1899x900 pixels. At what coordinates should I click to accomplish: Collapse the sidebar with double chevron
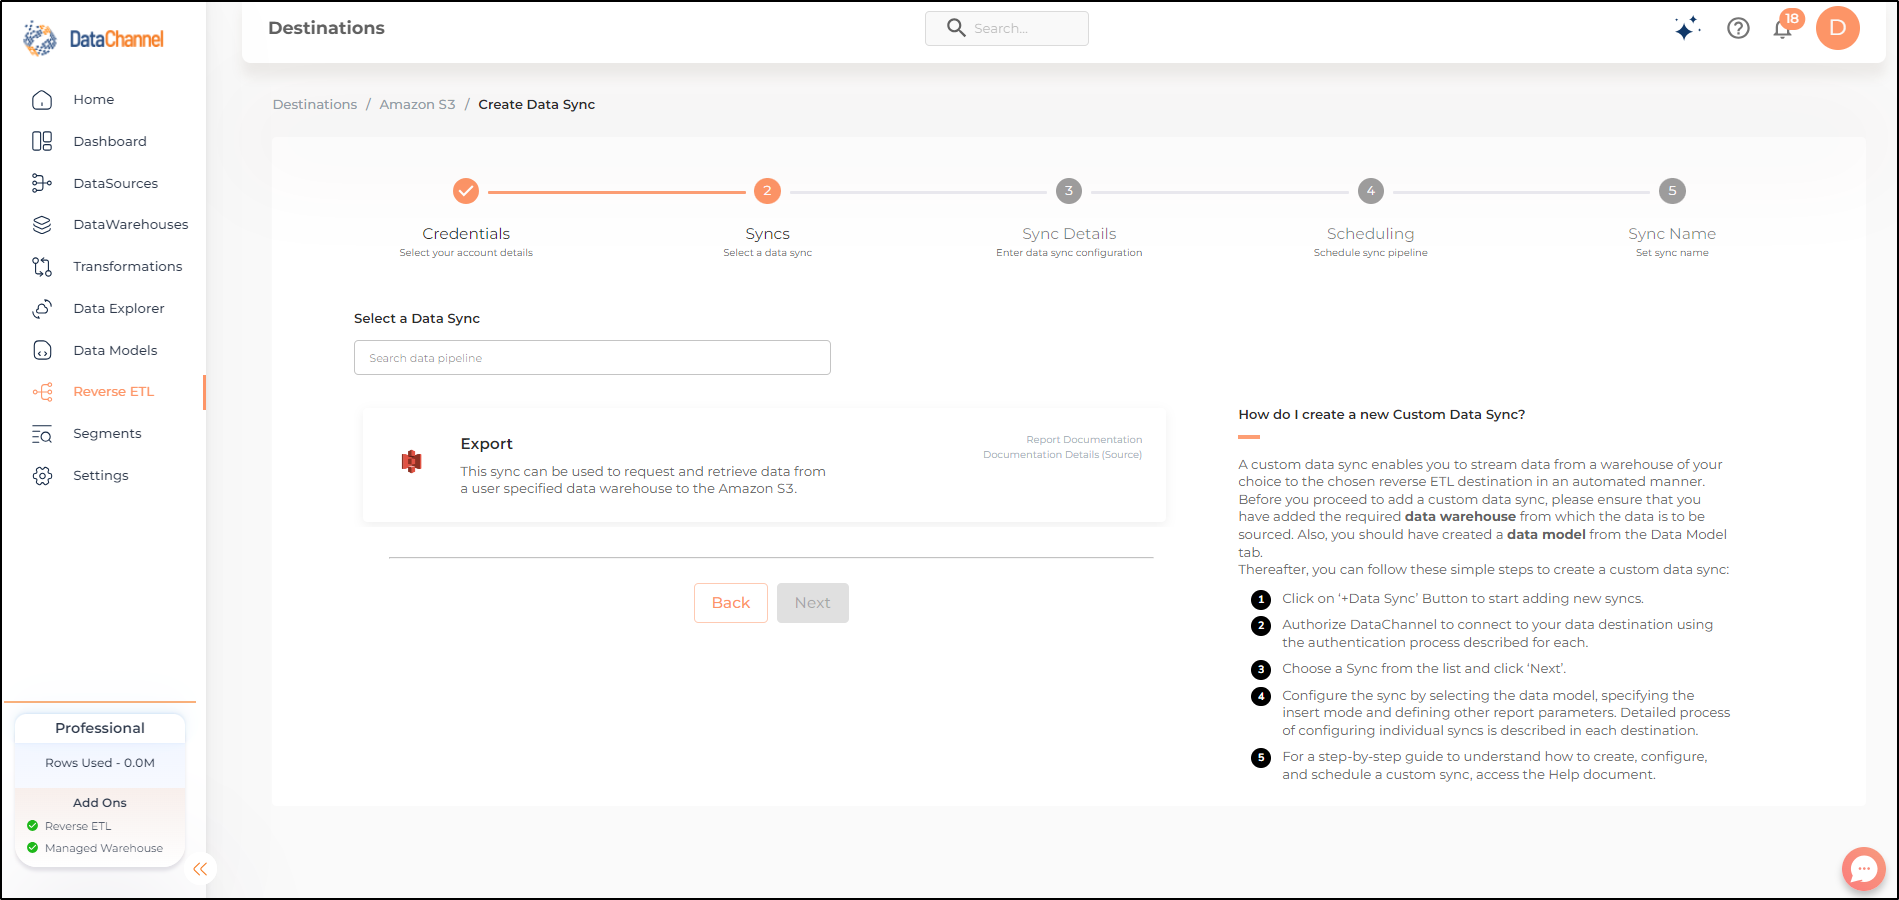pyautogui.click(x=200, y=869)
